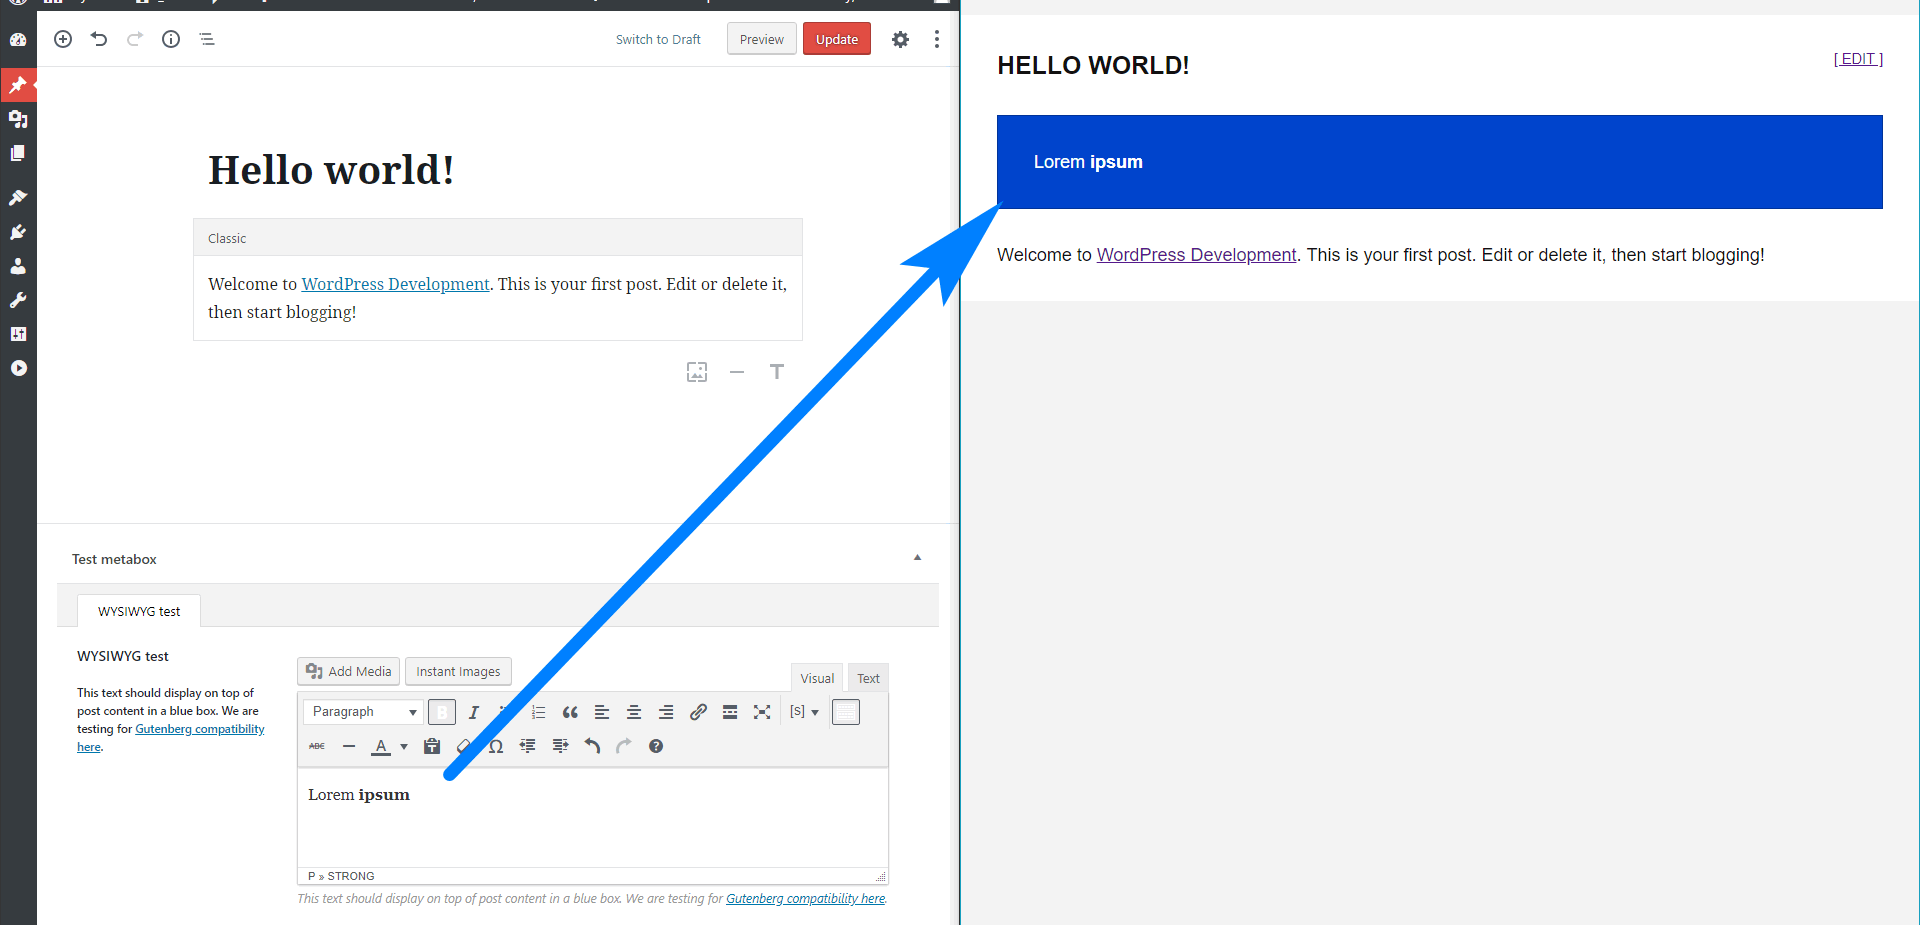Select the WYSIWYG test tab
Viewport: 1920px width, 925px height.
click(x=139, y=611)
